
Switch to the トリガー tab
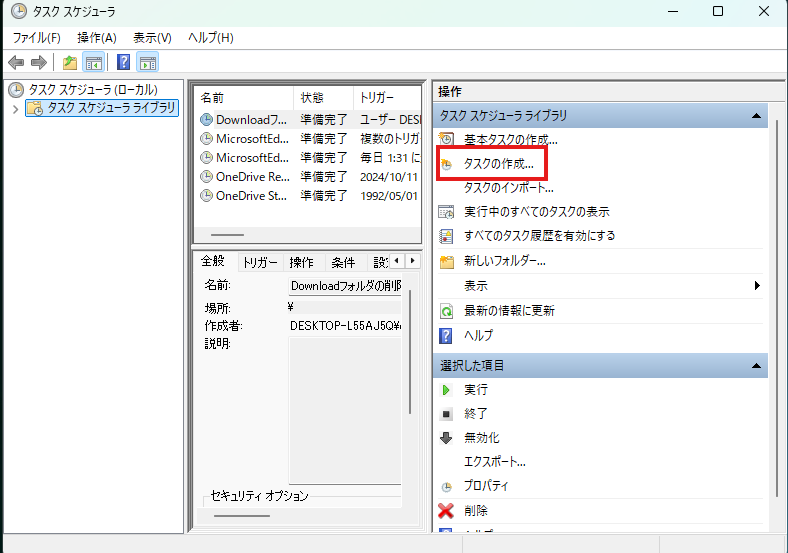260,262
